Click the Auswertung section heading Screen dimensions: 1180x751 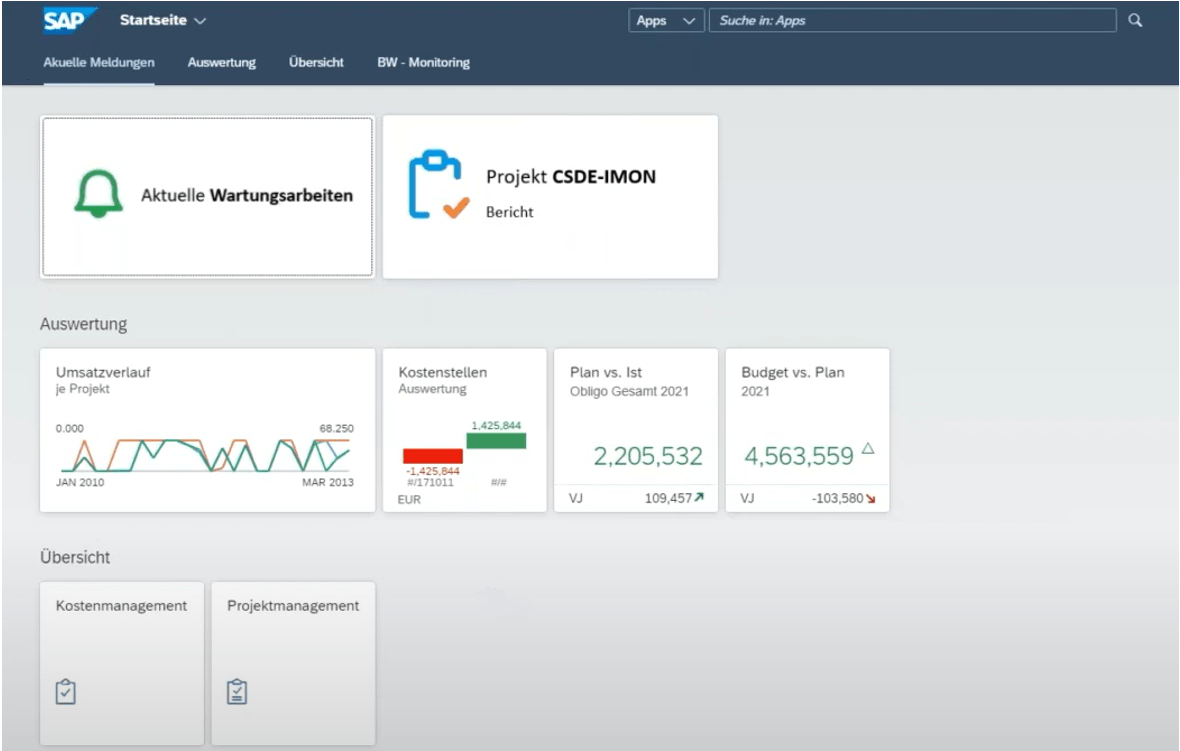(x=84, y=324)
